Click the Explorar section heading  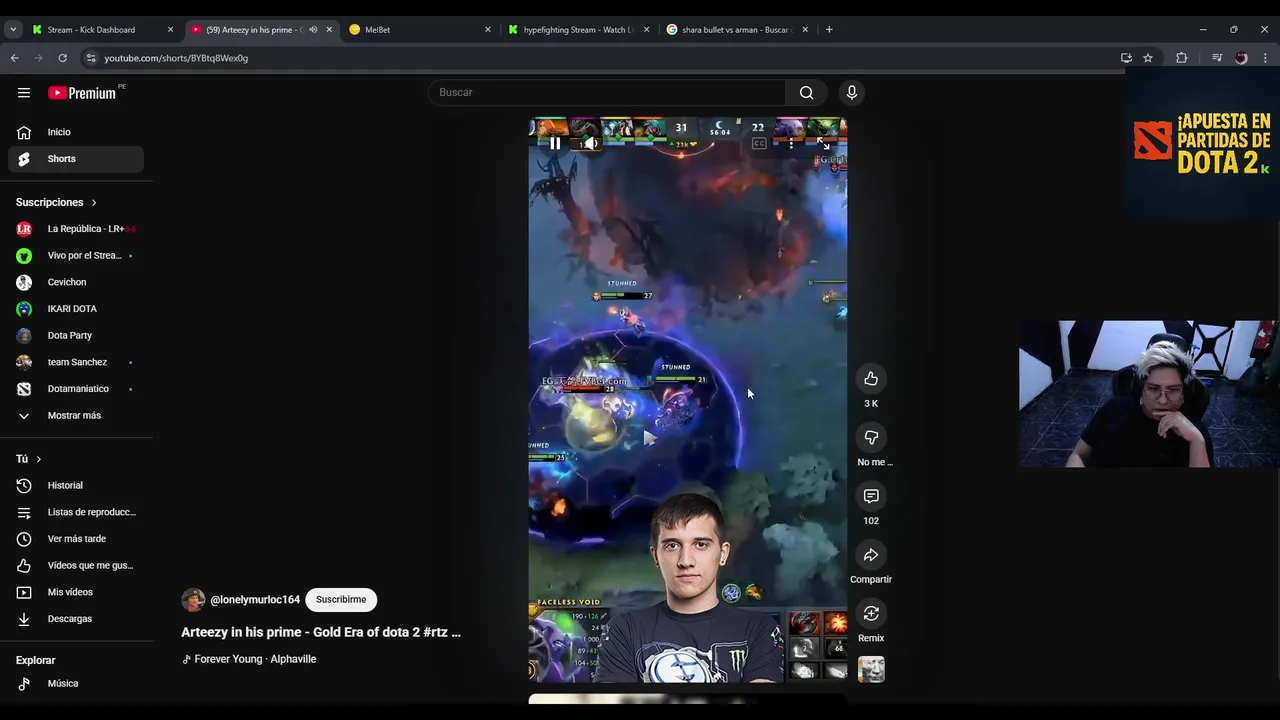[x=35, y=660]
